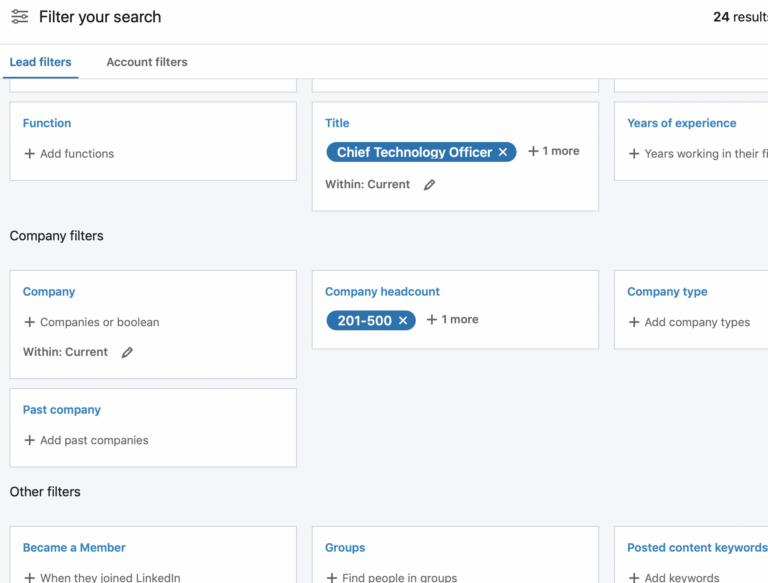The height and width of the screenshot is (583, 768).
Task: Expand 1 more in Company headcount
Action: [459, 320]
